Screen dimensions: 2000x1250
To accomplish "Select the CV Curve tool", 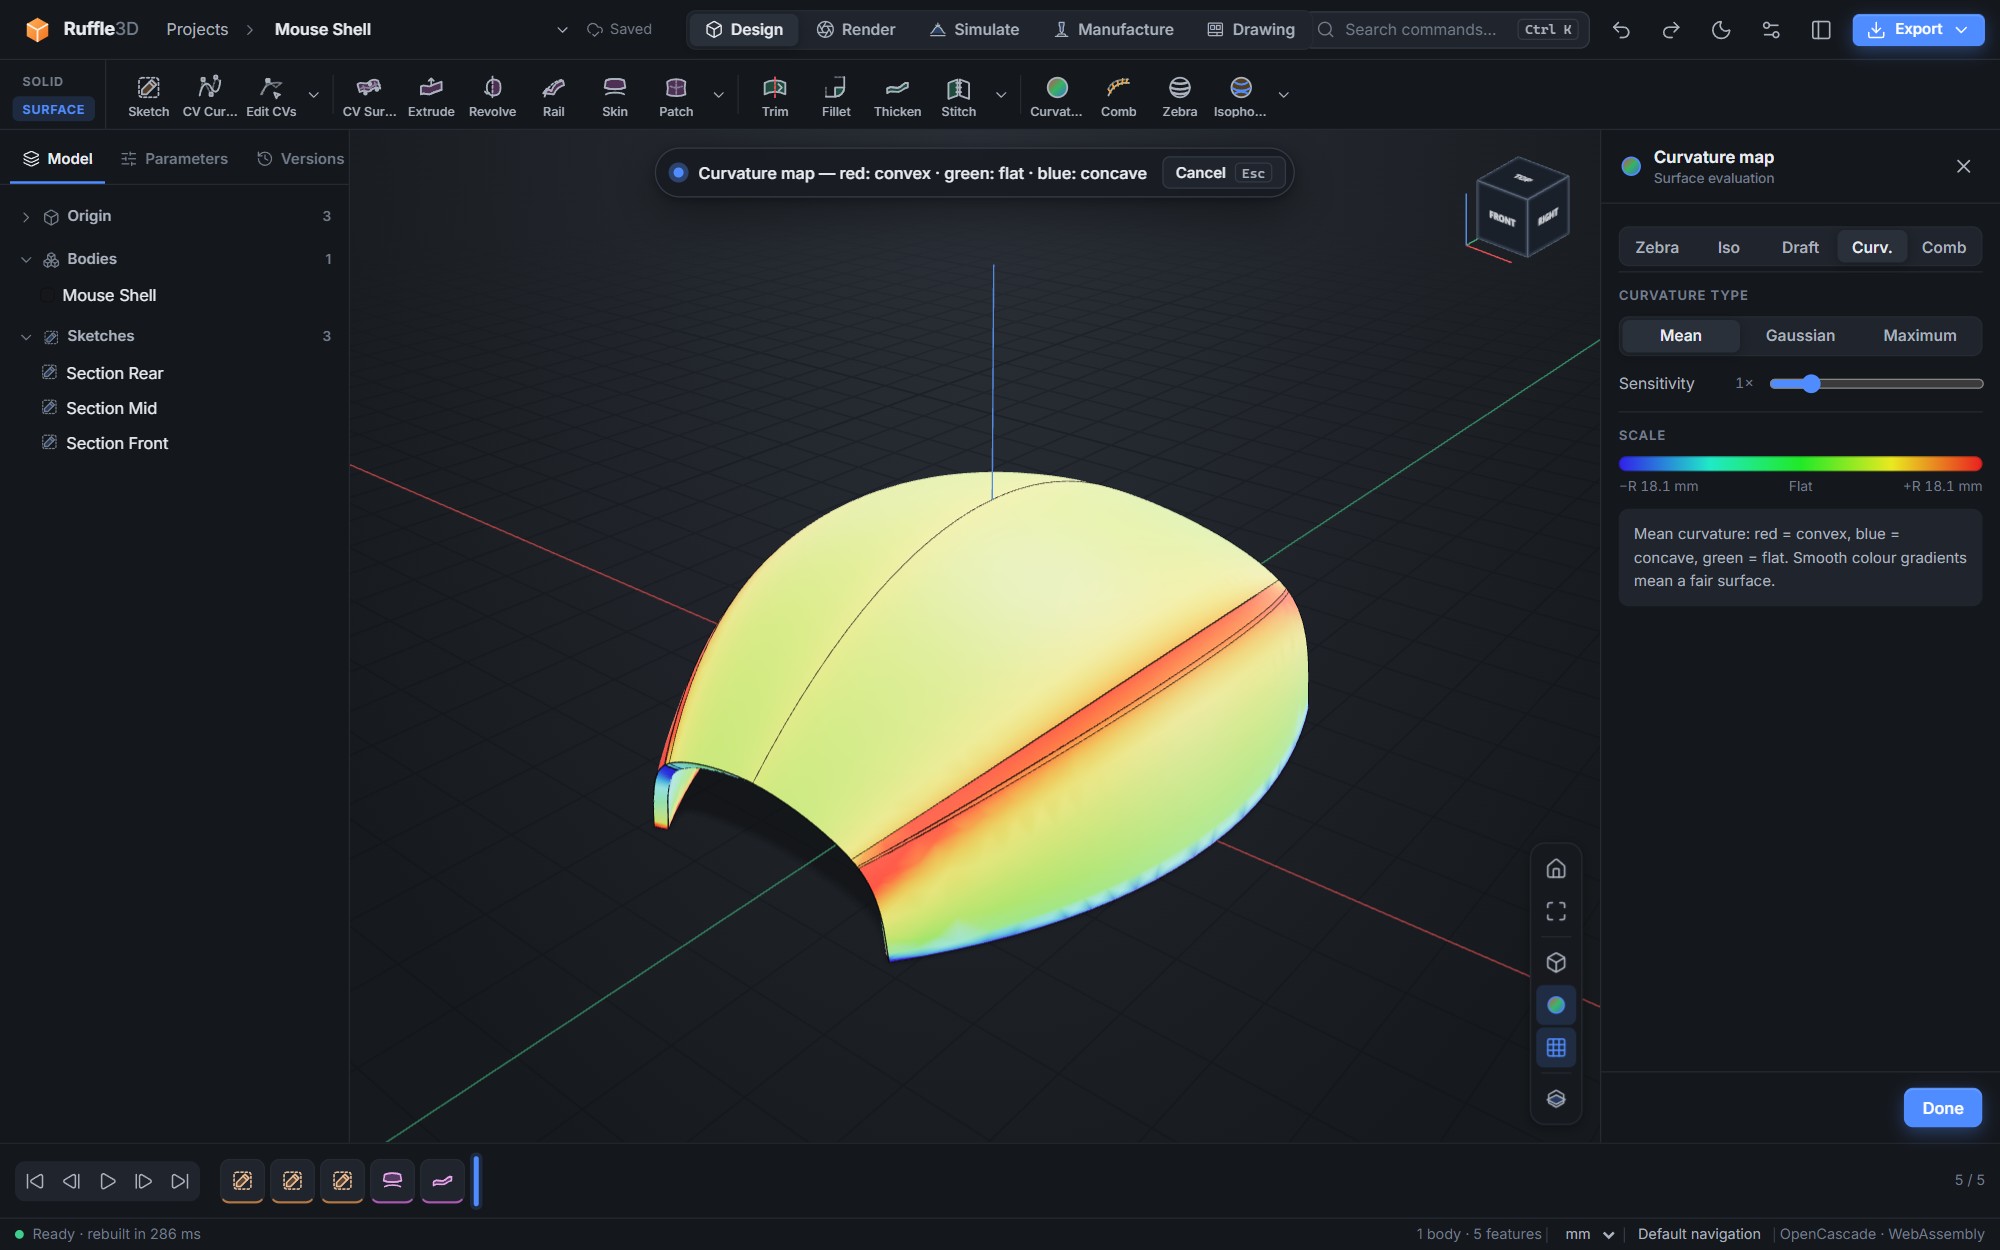I will [x=210, y=96].
